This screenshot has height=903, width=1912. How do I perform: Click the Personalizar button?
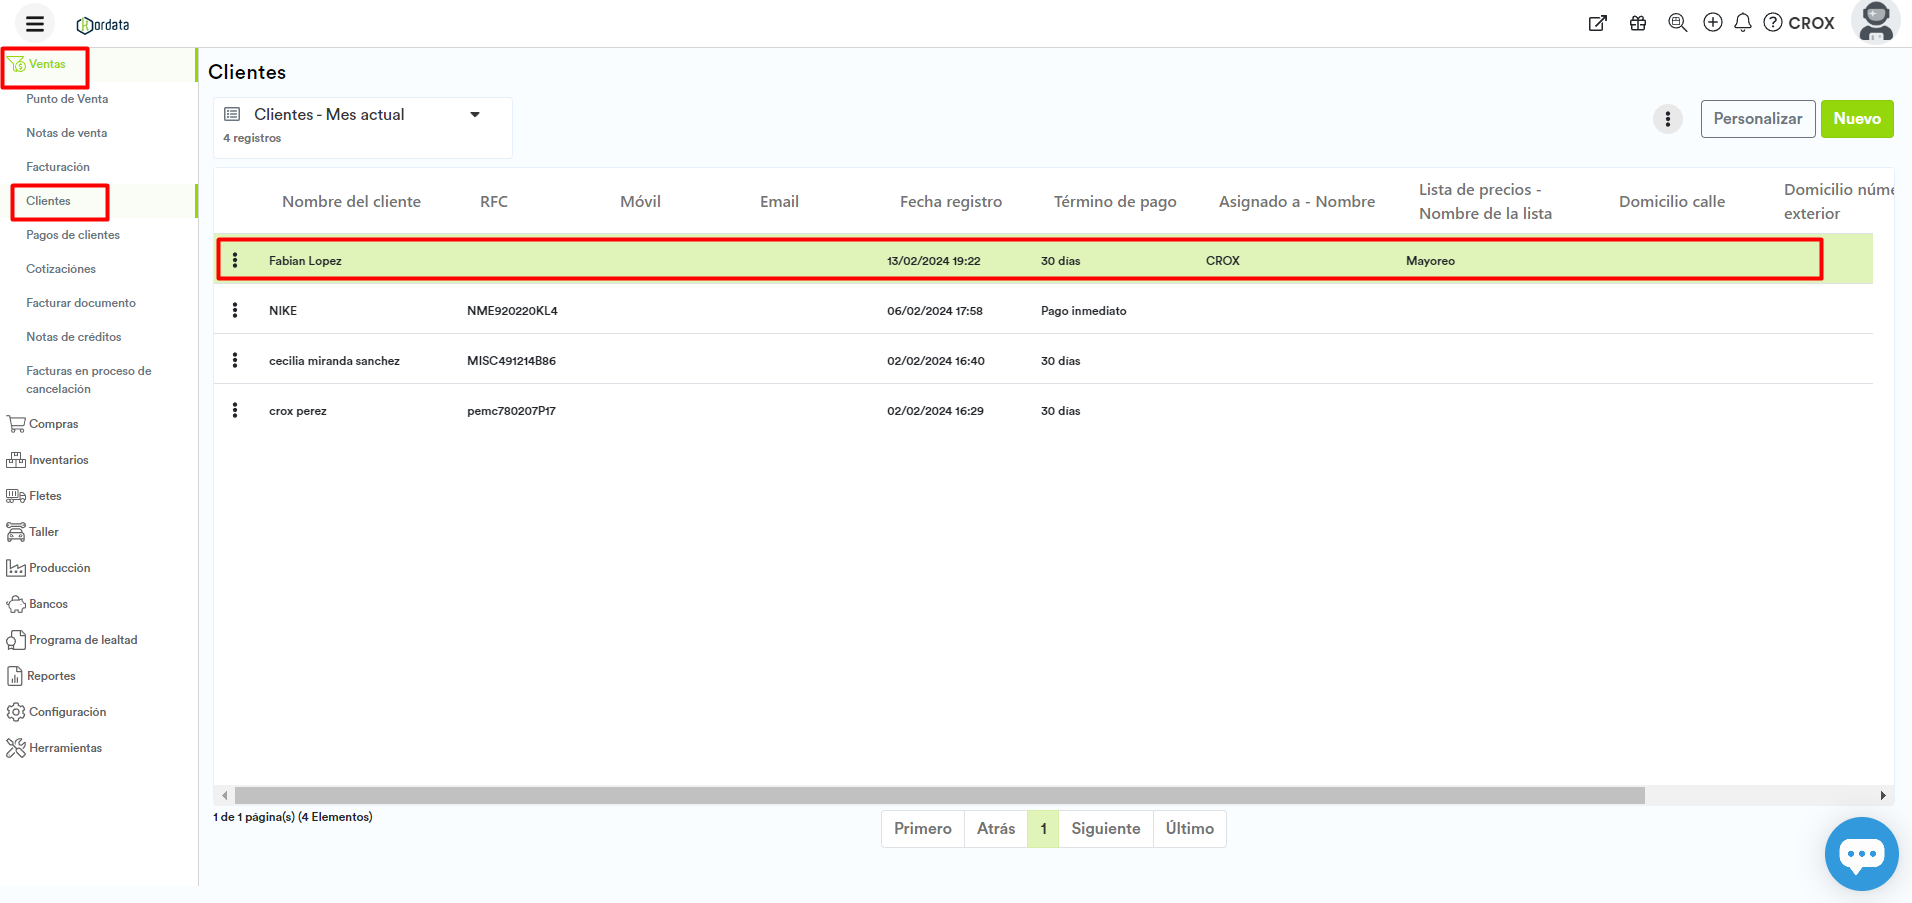coord(1757,119)
